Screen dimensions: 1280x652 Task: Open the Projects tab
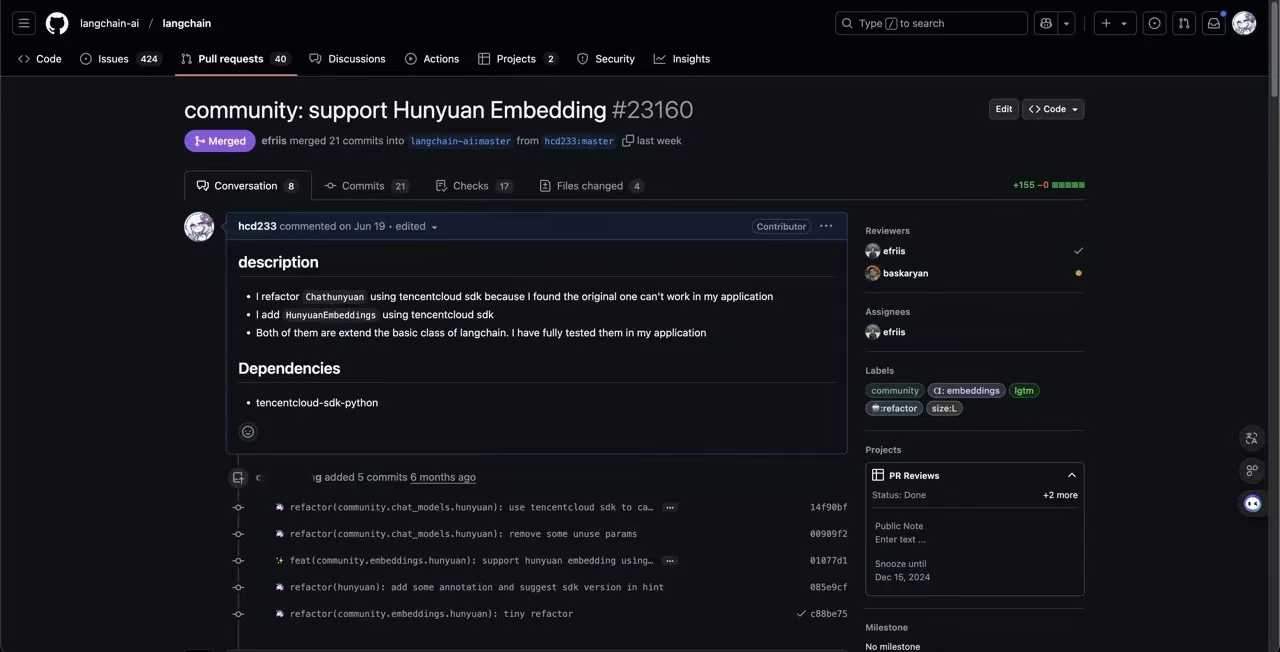coord(517,59)
